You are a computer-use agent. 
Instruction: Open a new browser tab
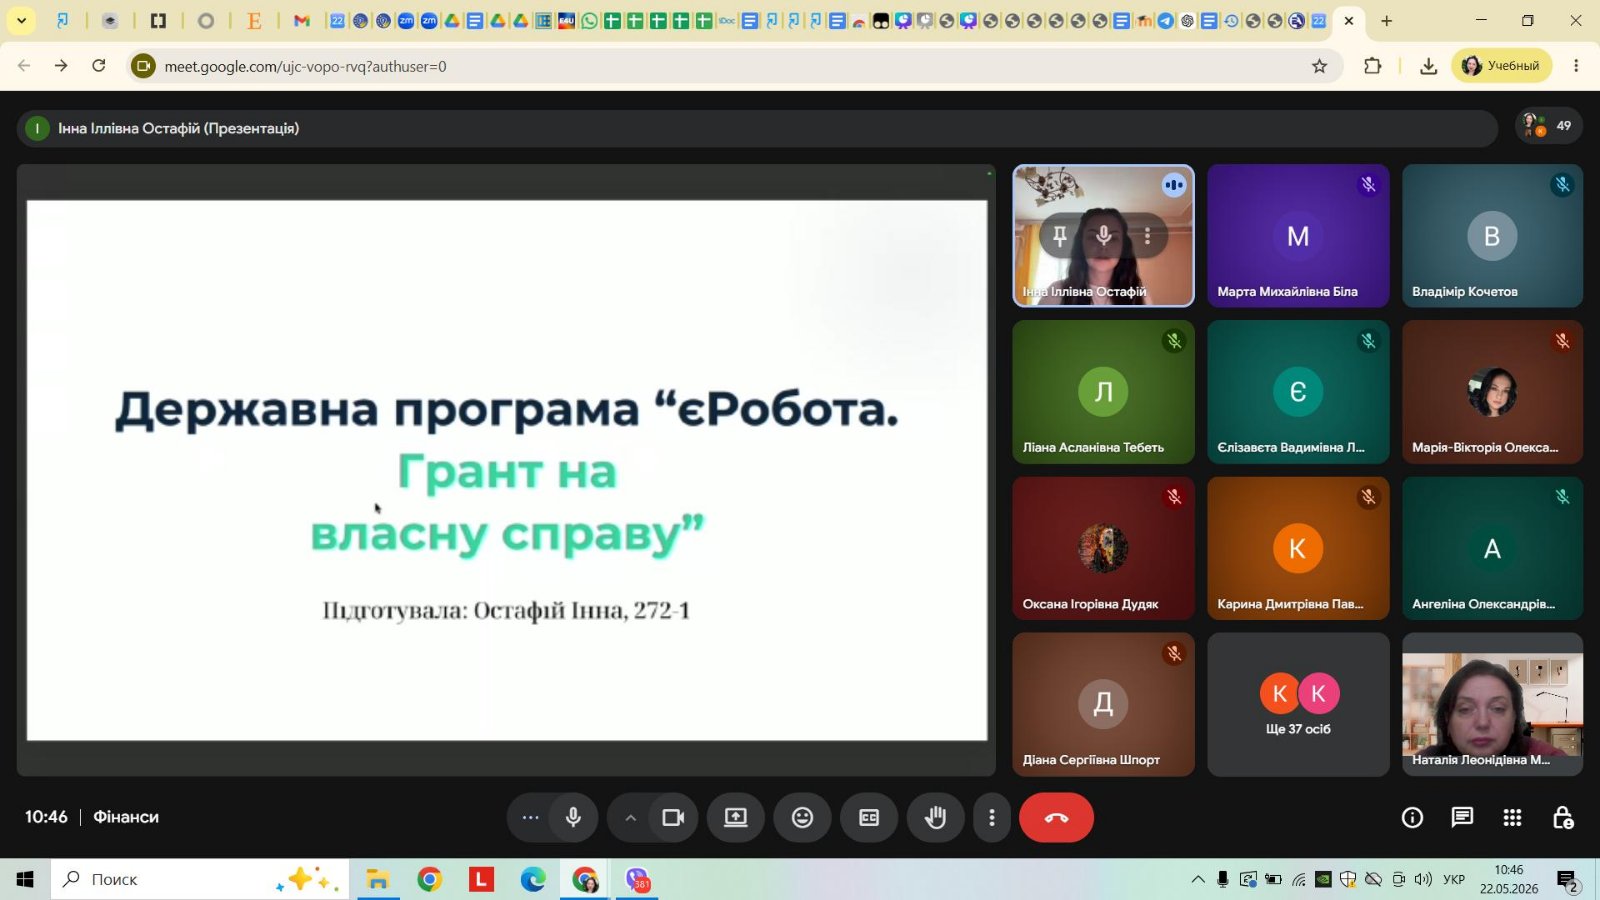coord(1386,20)
